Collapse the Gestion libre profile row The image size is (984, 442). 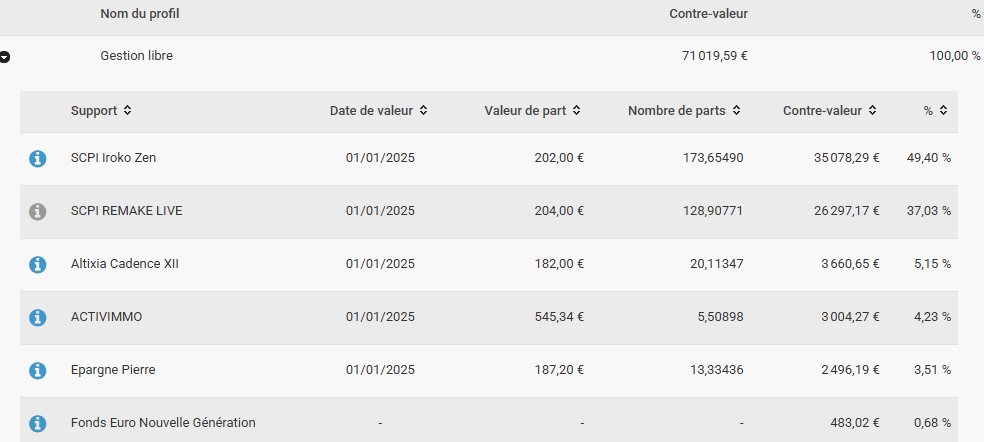point(5,57)
